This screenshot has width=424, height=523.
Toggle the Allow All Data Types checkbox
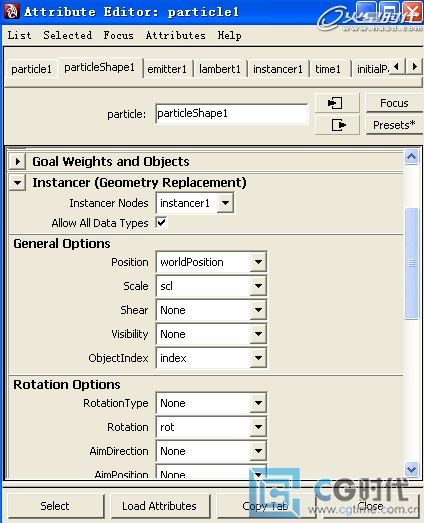[161, 222]
